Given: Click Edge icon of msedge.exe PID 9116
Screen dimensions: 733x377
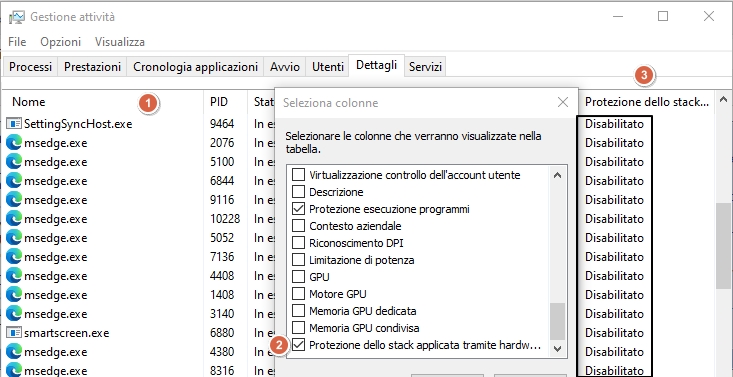Looking at the screenshot, I should pos(14,200).
